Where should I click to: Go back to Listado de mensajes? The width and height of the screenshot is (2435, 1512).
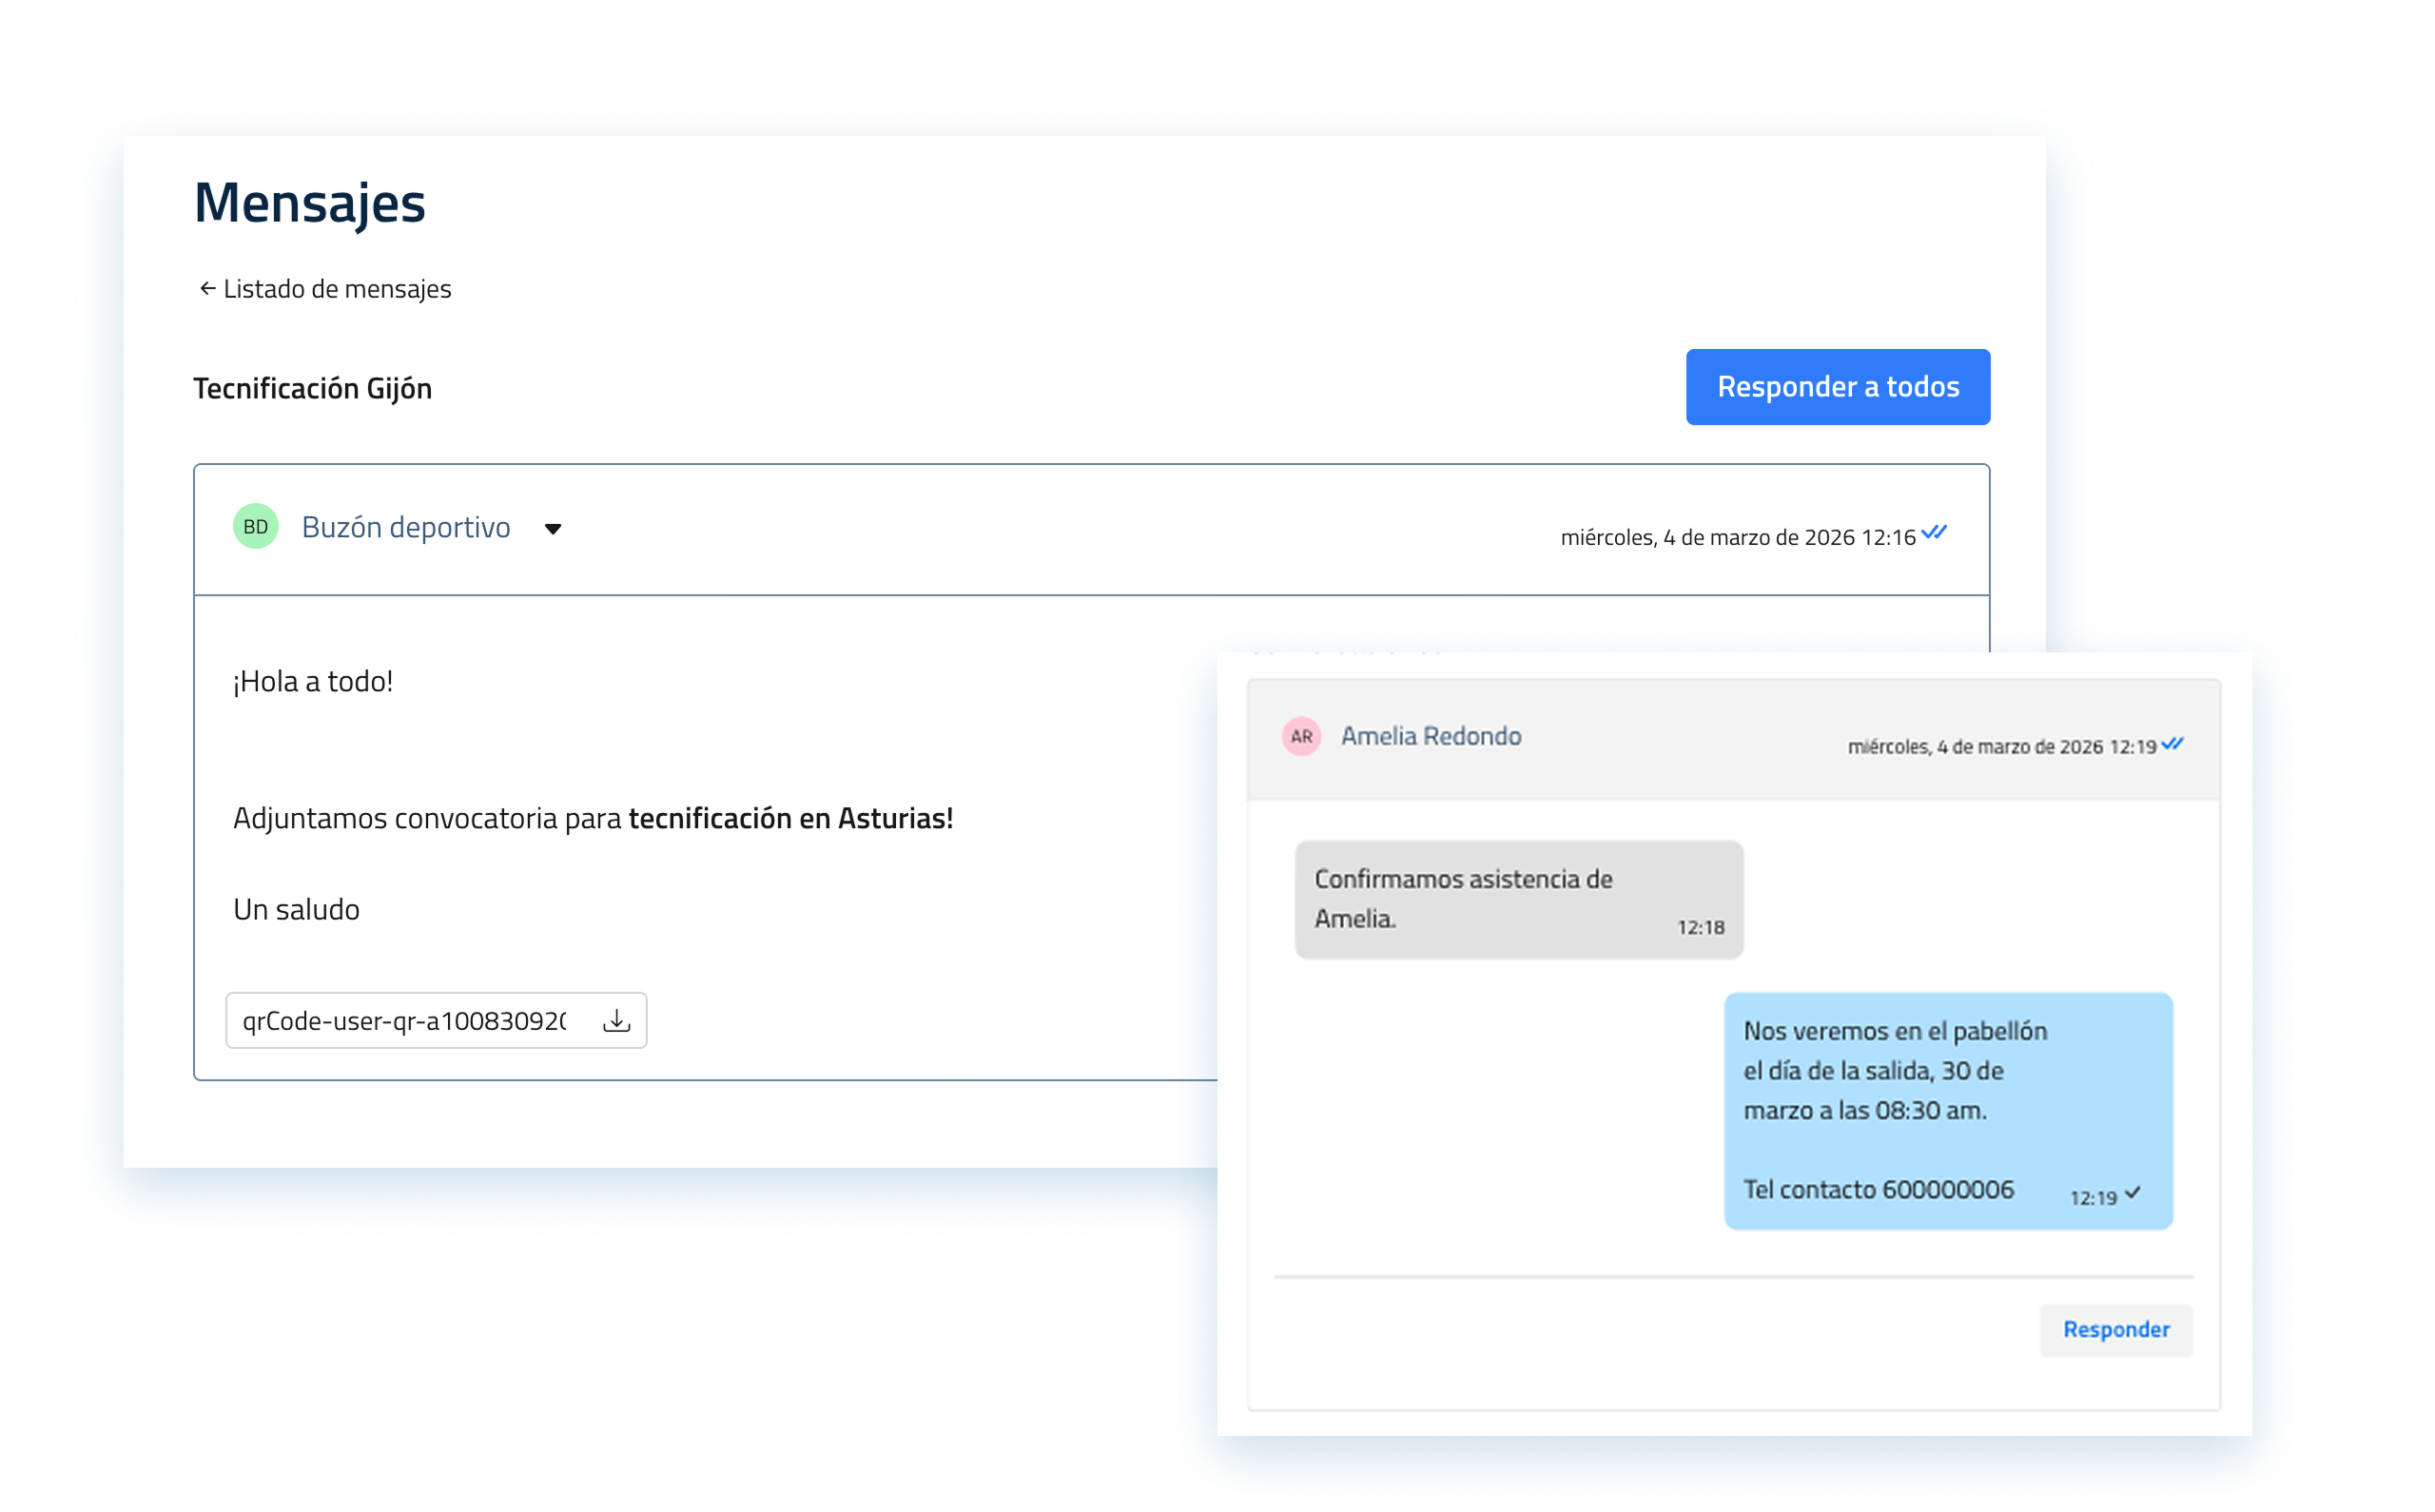point(337,289)
